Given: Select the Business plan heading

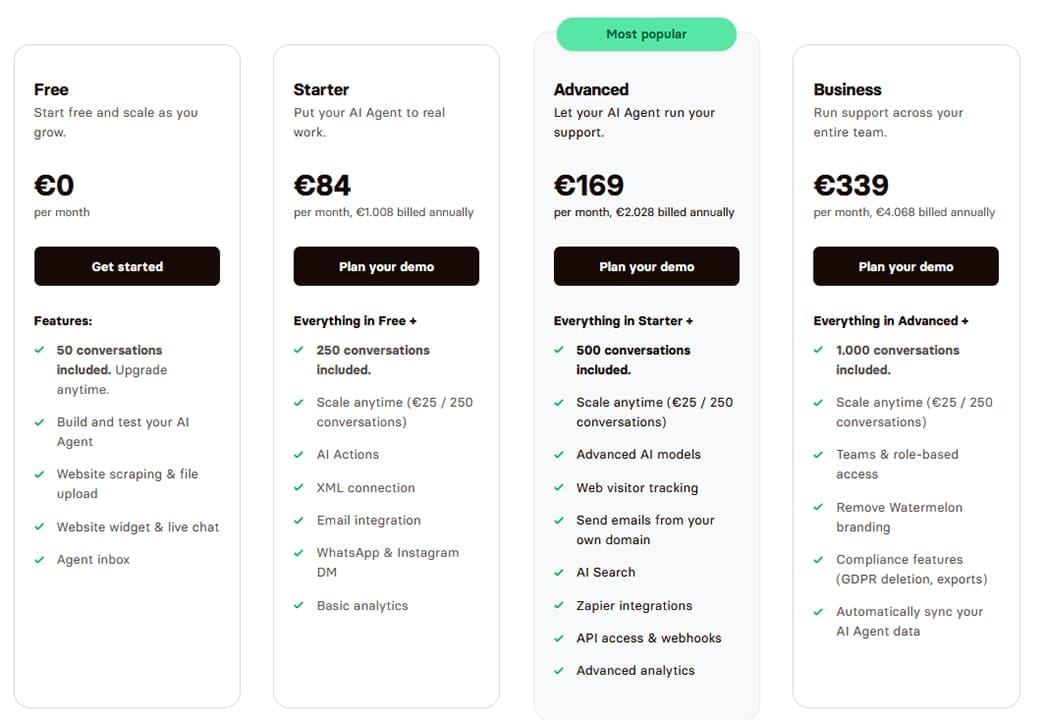Looking at the screenshot, I should tap(847, 89).
